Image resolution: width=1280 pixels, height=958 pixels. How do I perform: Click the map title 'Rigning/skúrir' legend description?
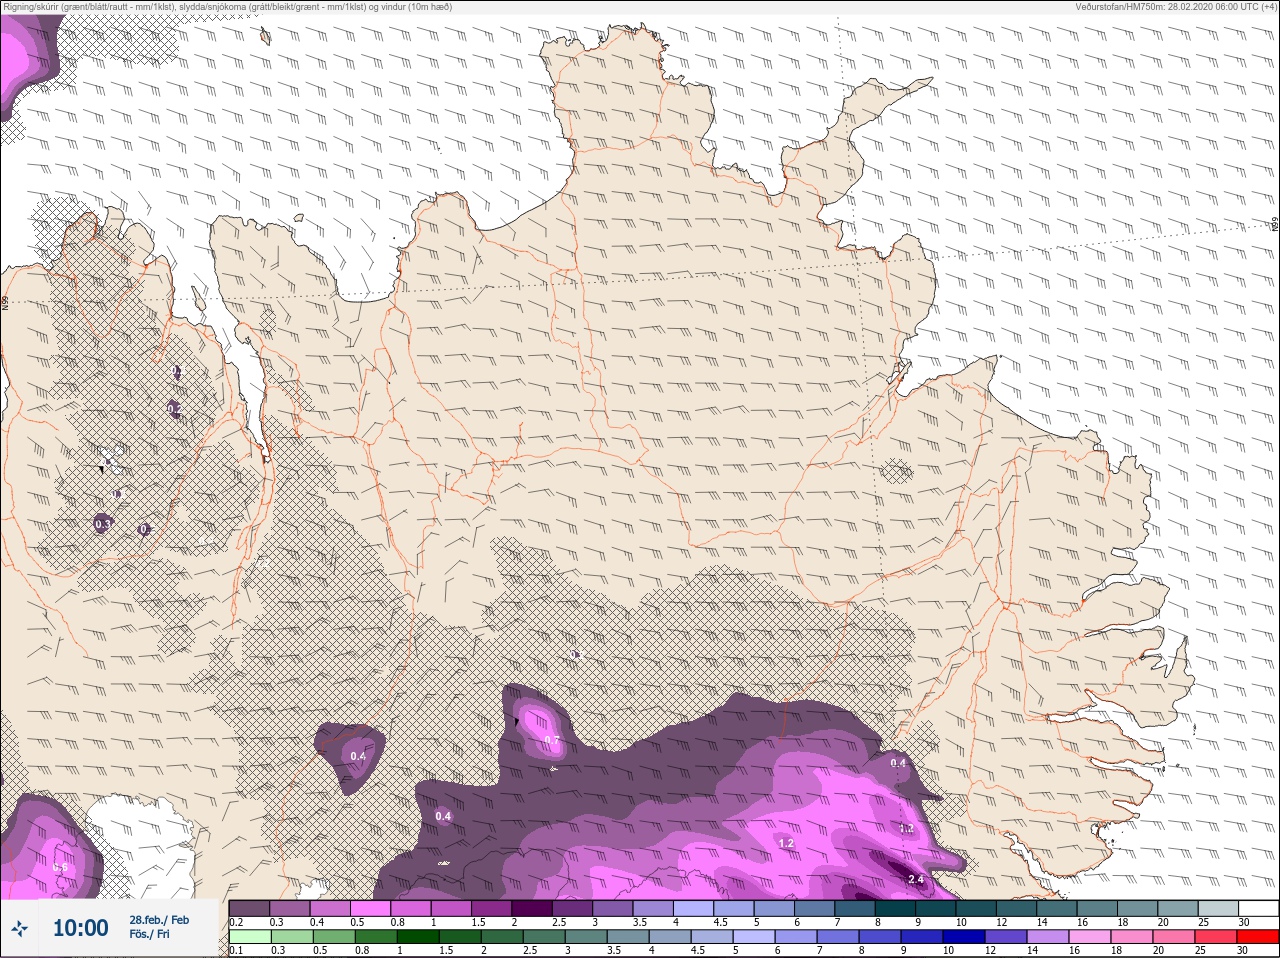coord(226,7)
